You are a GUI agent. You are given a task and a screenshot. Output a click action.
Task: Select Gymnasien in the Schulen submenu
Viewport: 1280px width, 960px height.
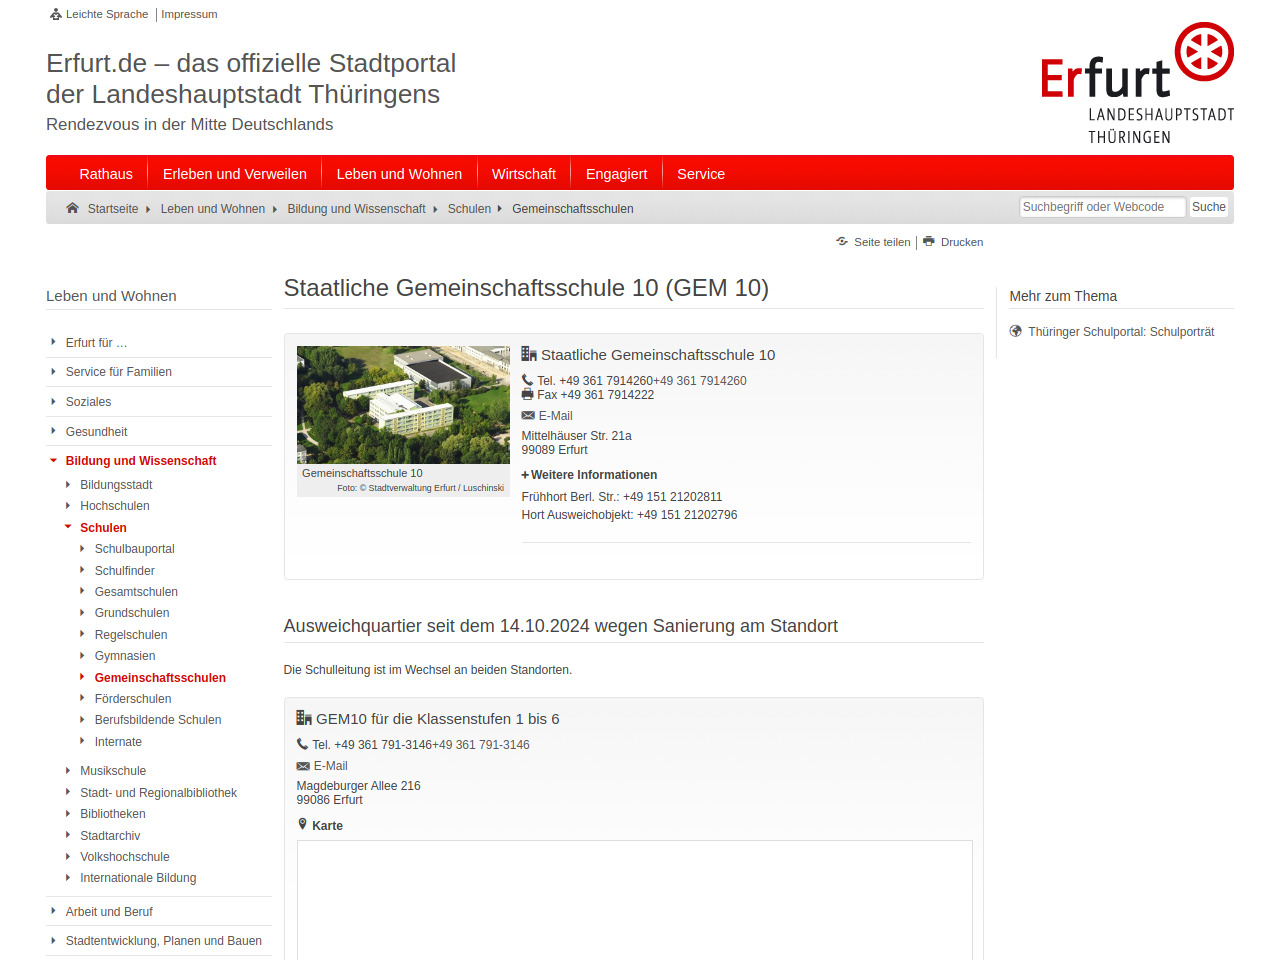125,656
